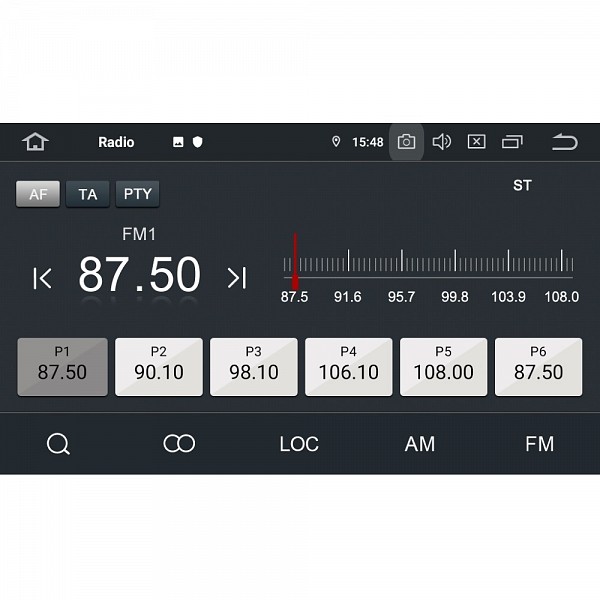
Task: Click frequency scale near 99.8
Action: click(454, 265)
